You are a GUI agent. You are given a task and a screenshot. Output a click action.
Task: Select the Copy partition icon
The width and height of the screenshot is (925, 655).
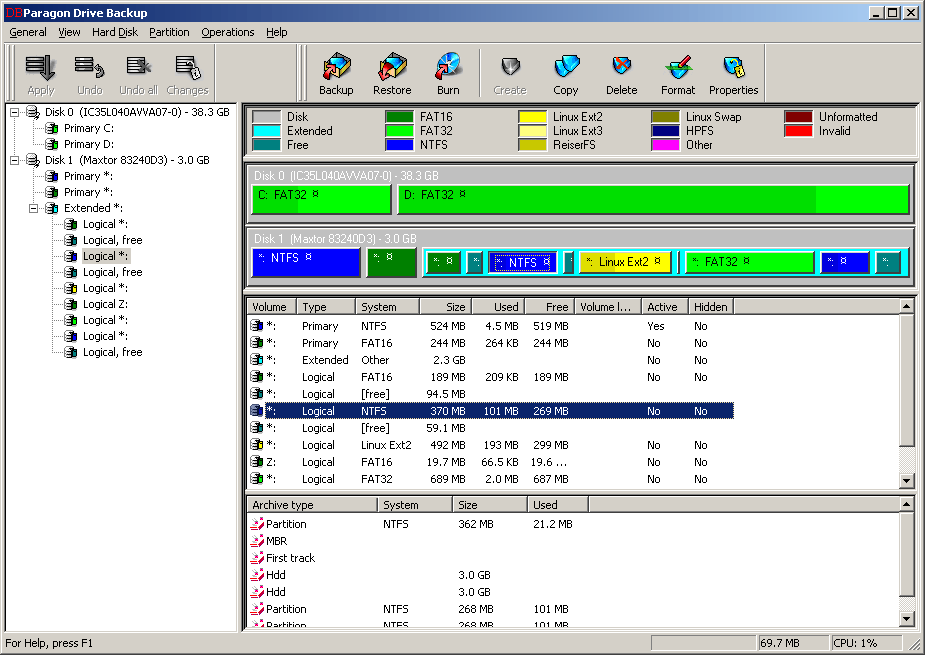(566, 74)
